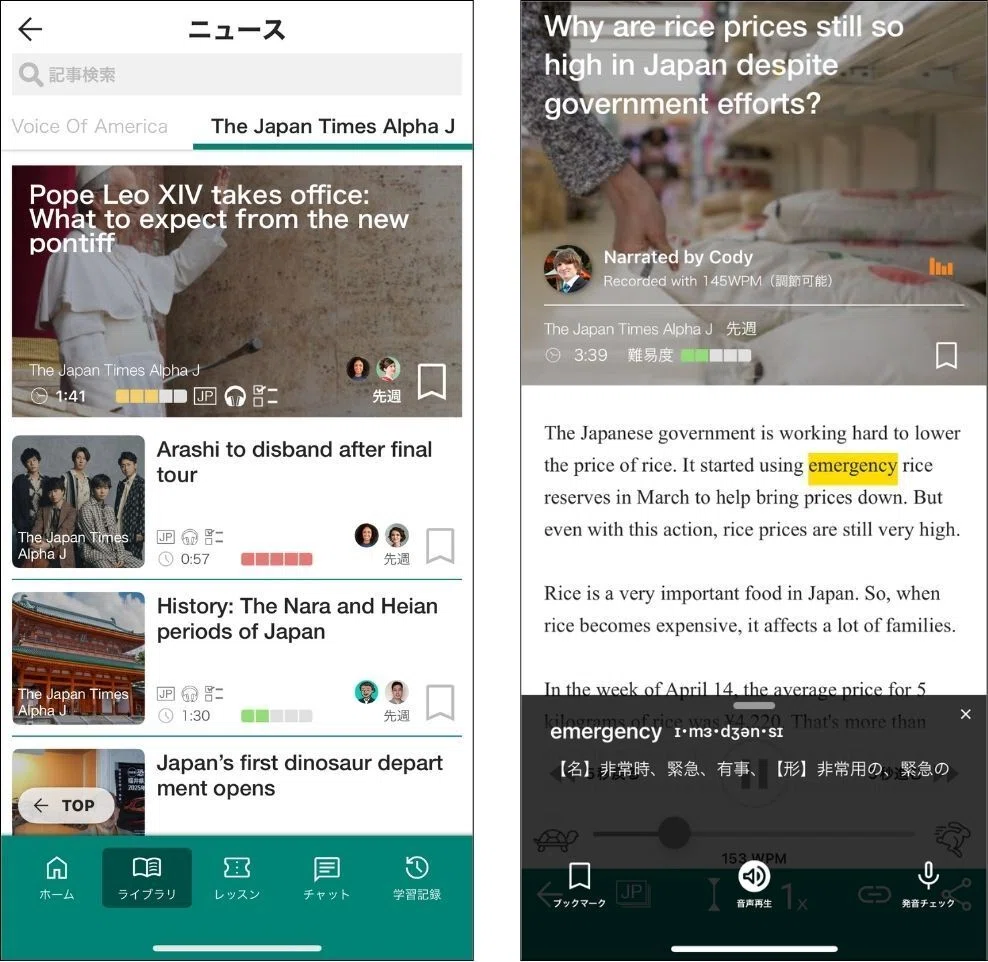Open the Pope Leo XIV featured article
The height and width of the screenshot is (962, 988).
(236, 291)
